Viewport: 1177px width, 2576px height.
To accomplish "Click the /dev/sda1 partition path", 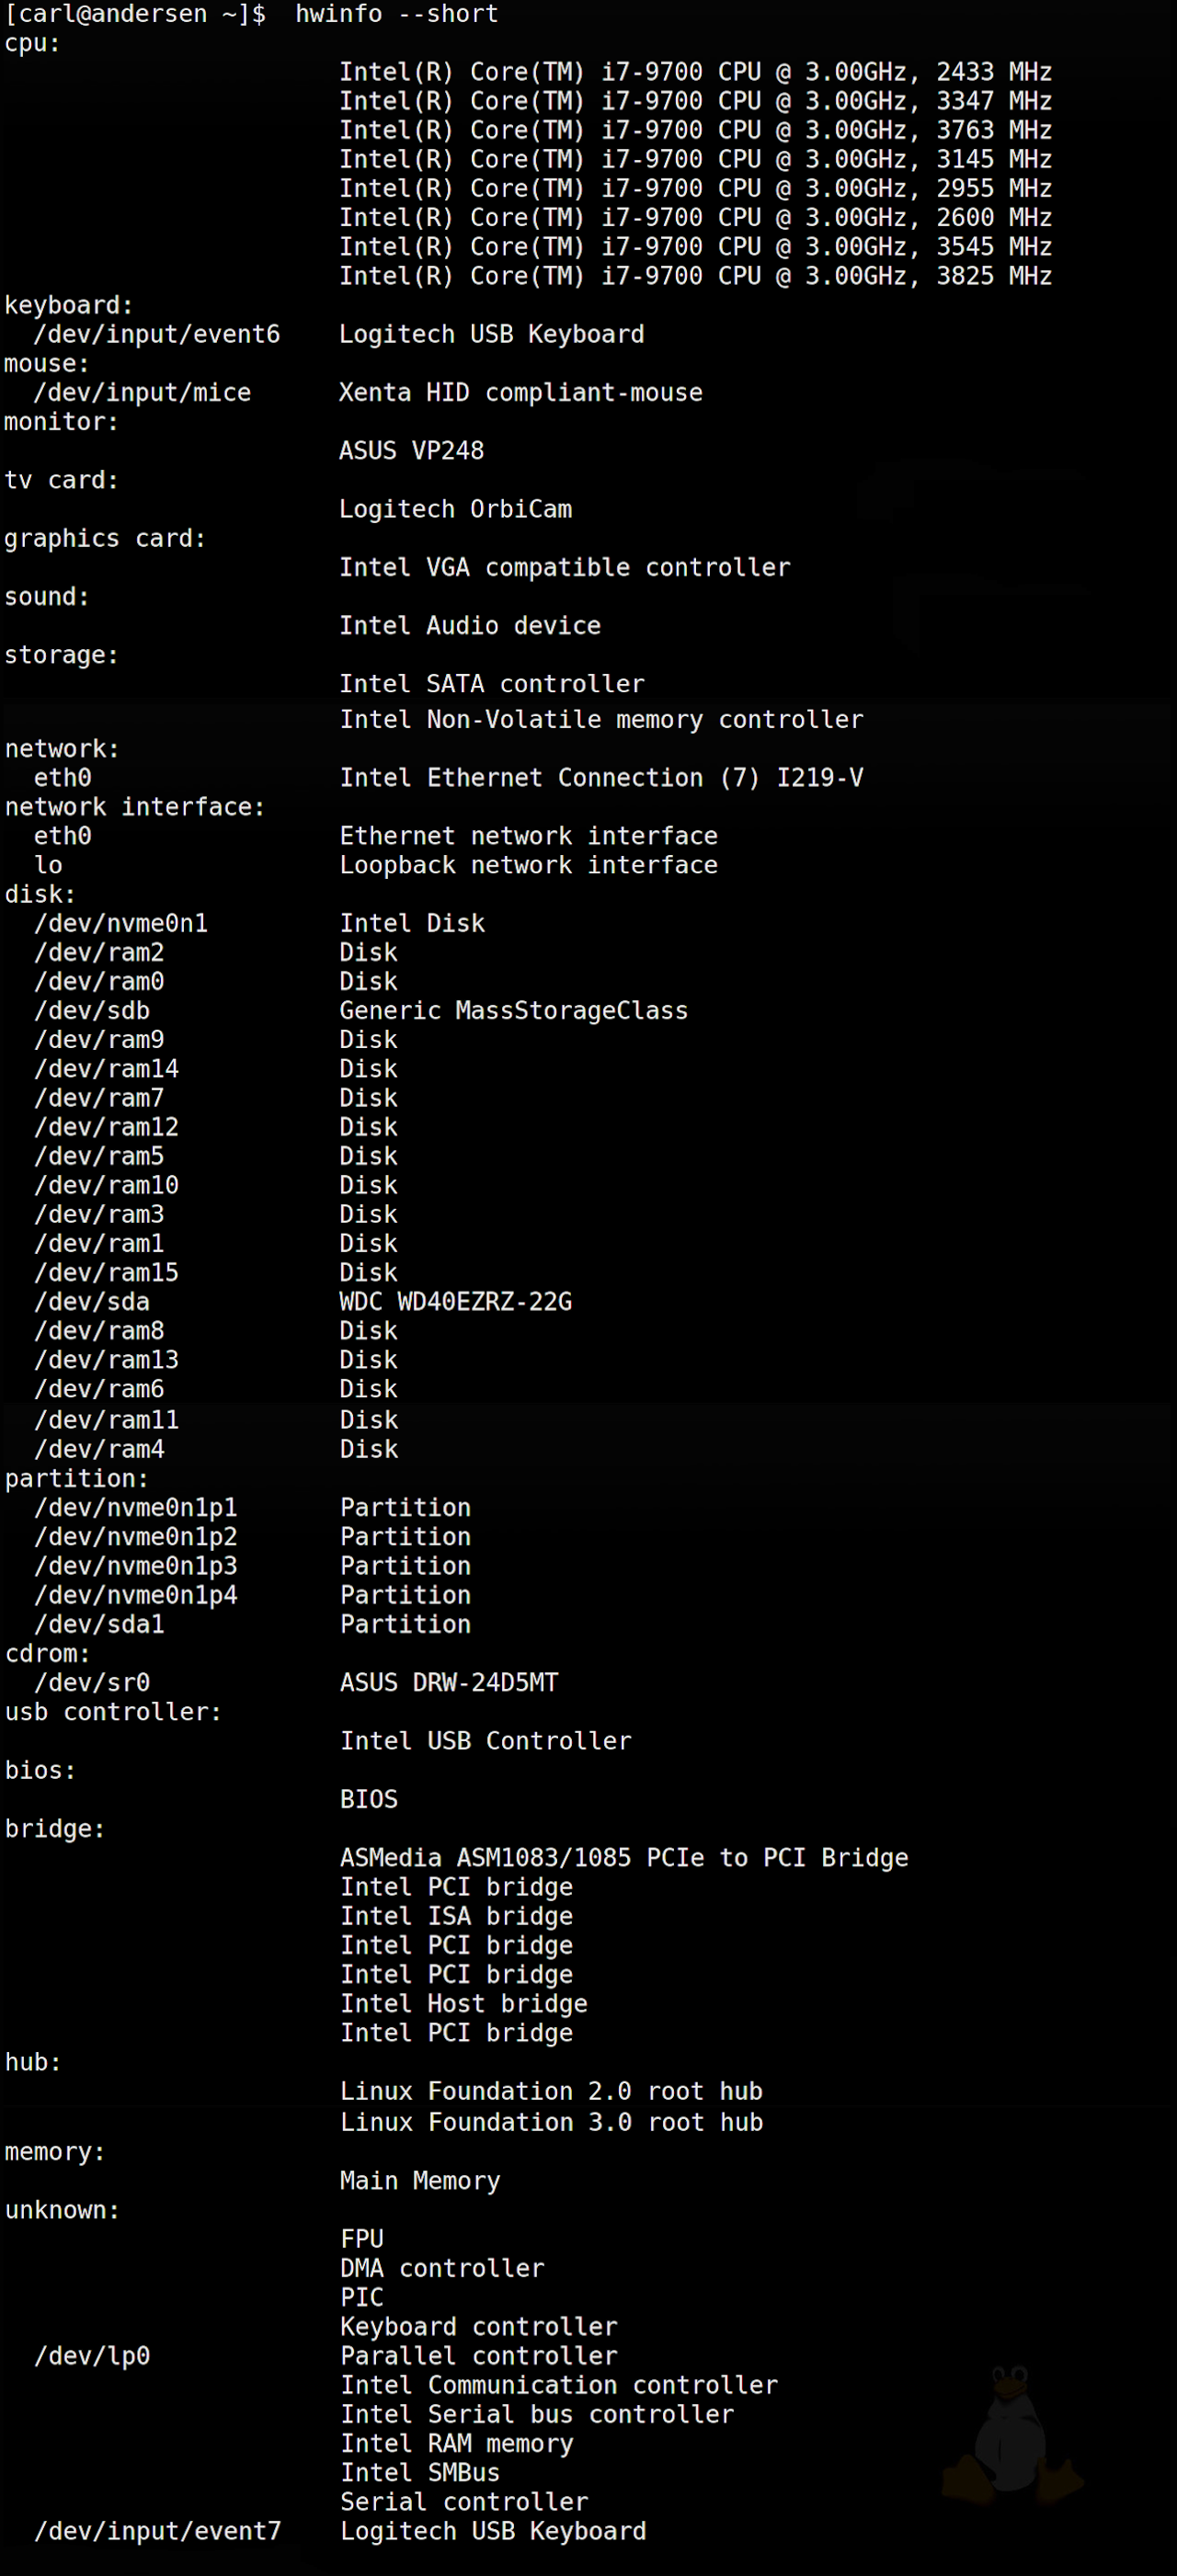I will [99, 1624].
